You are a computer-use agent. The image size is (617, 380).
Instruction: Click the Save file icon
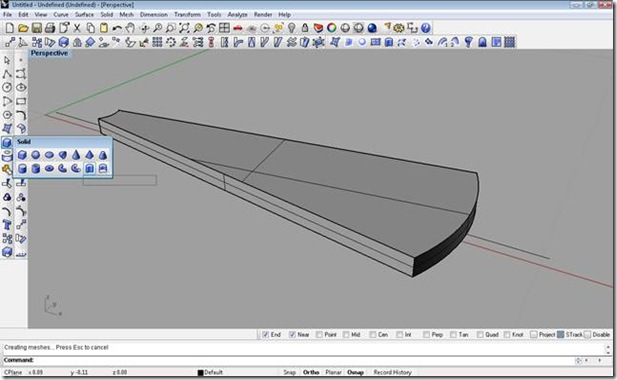tap(37, 28)
